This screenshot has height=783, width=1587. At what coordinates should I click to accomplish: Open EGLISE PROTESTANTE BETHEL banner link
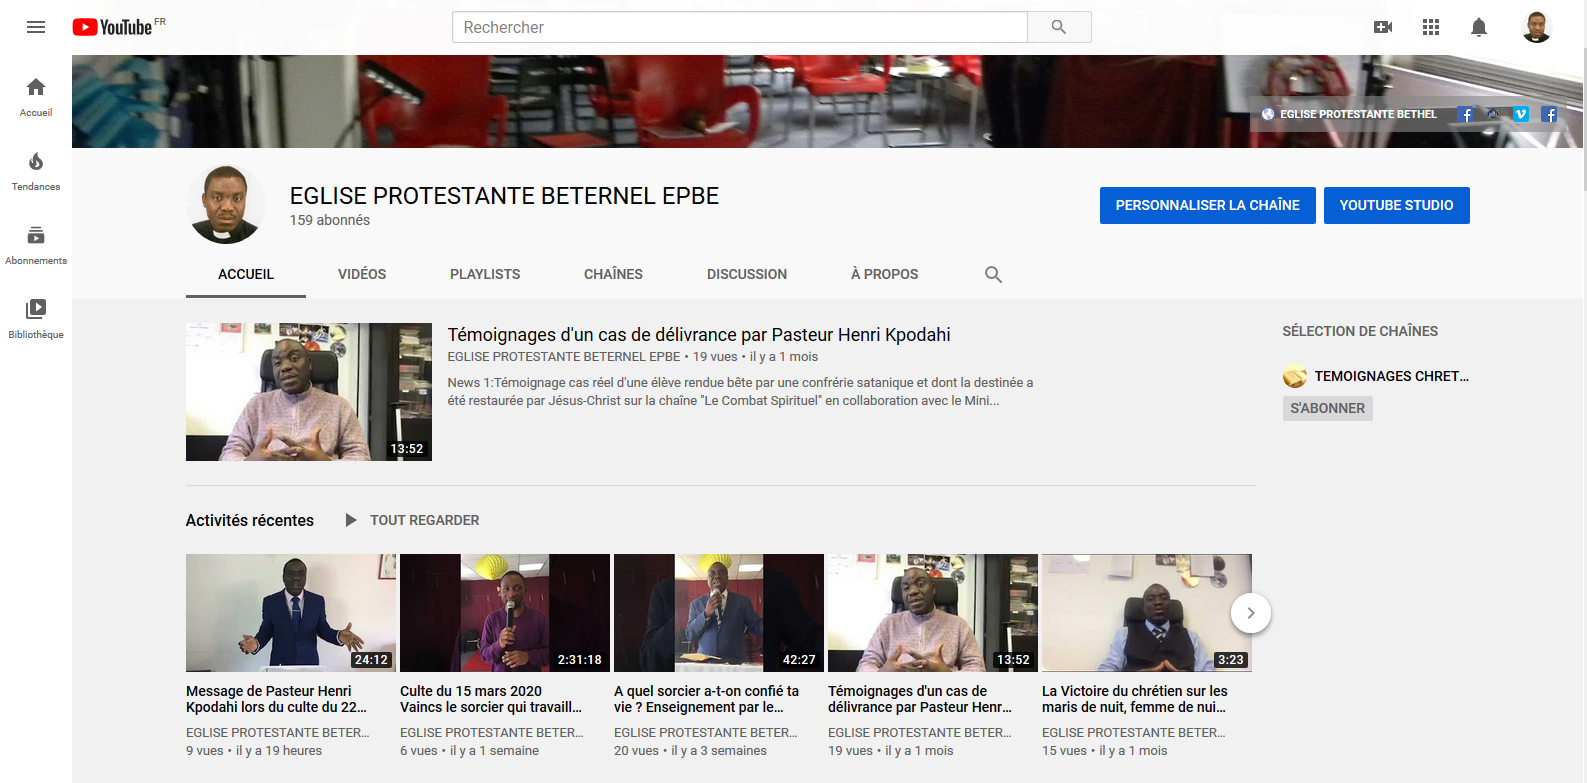(1350, 114)
